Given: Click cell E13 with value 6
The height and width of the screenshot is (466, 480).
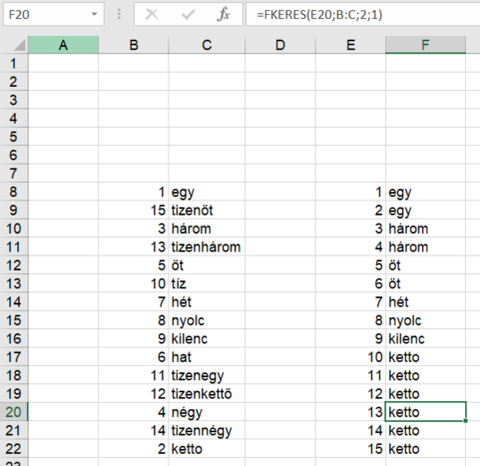Looking at the screenshot, I should coord(350,284).
